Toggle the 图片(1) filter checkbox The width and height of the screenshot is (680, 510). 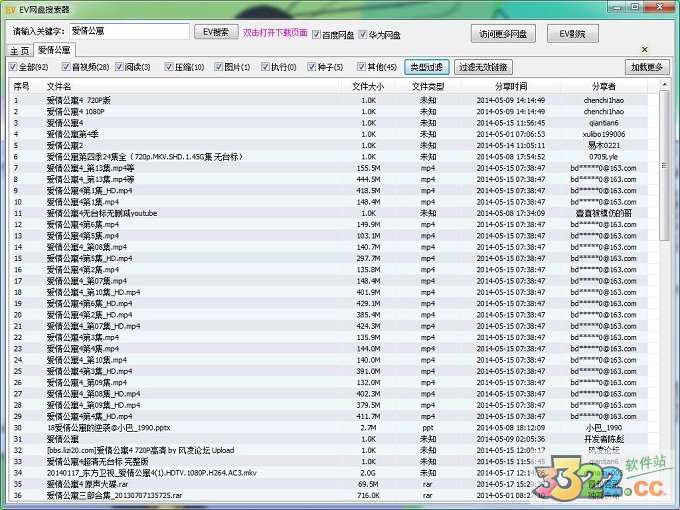point(219,67)
